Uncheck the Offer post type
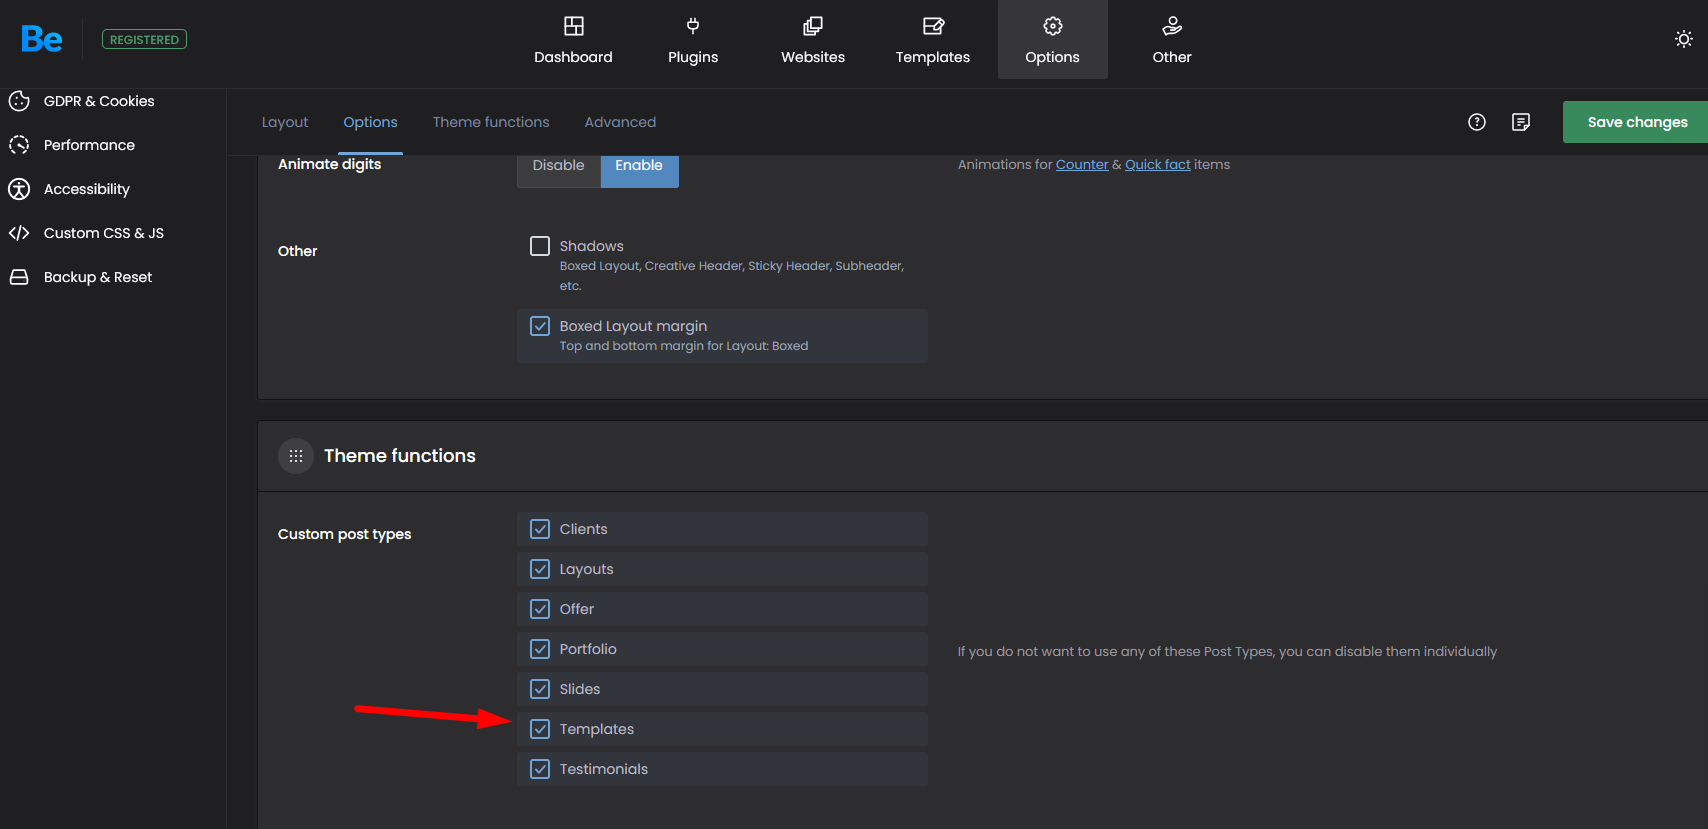 coord(540,609)
